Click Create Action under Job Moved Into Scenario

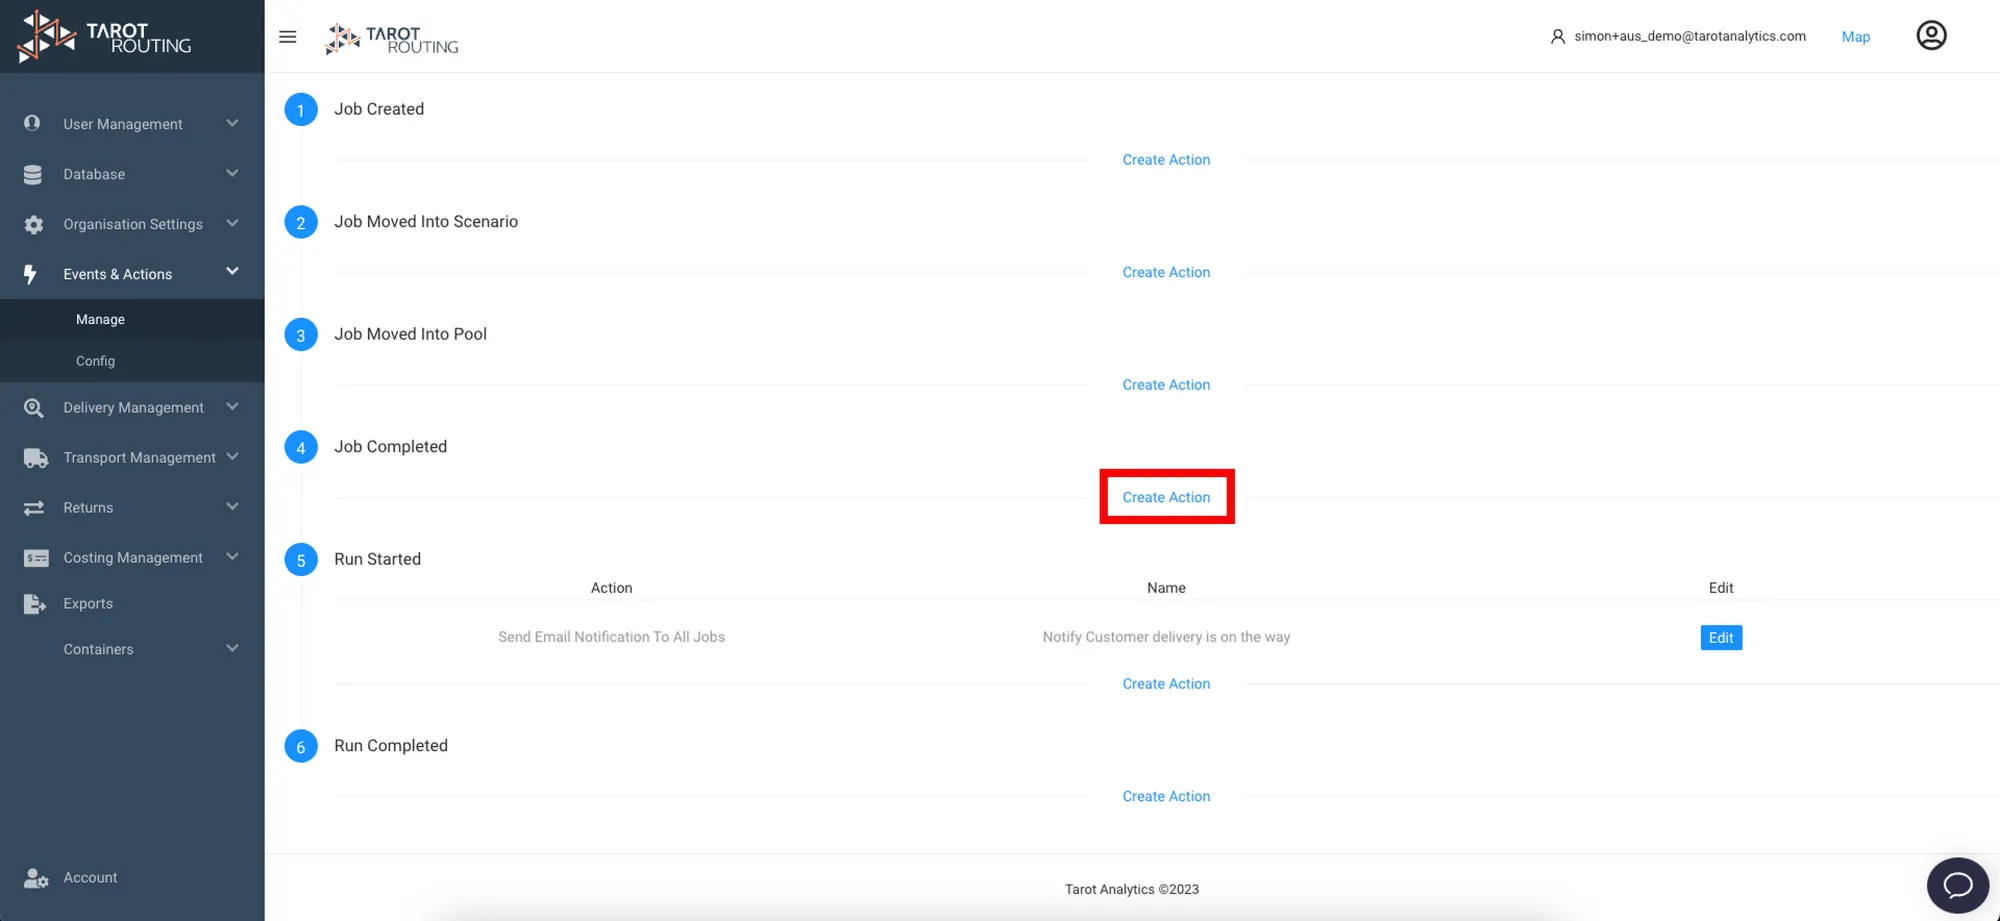point(1166,272)
